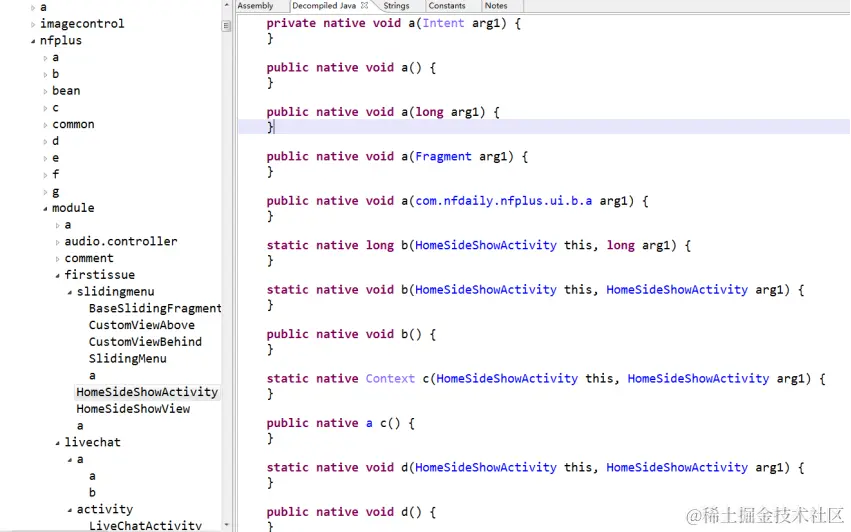Viewport: 851px width, 532px height.
Task: Select the comment package label
Action: coord(89,258)
